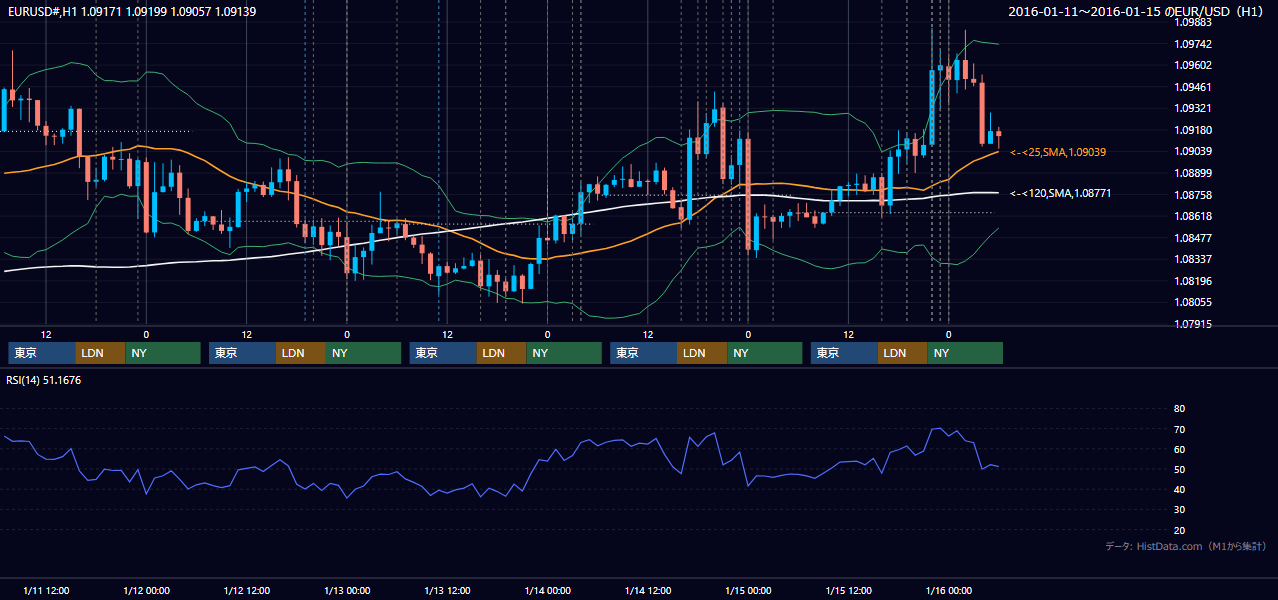Click the RSI(14) 51.1676 indicator label
Image resolution: width=1278 pixels, height=600 pixels.
pyautogui.click(x=44, y=380)
